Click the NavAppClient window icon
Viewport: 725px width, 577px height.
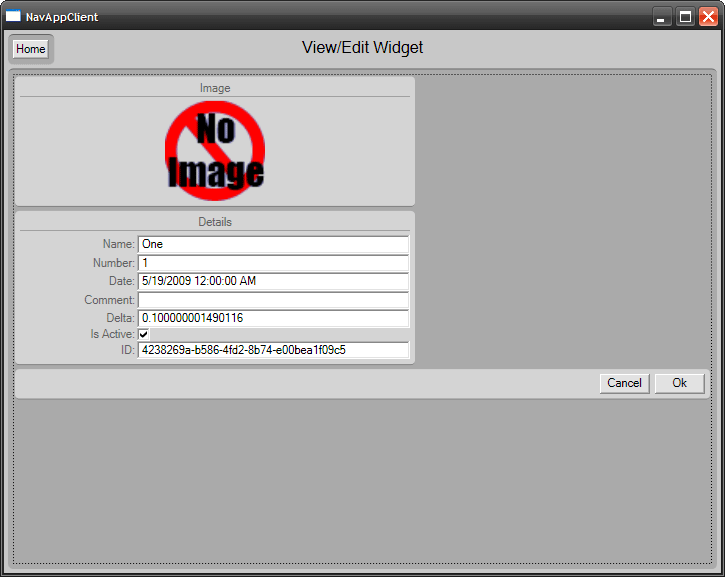click(13, 16)
